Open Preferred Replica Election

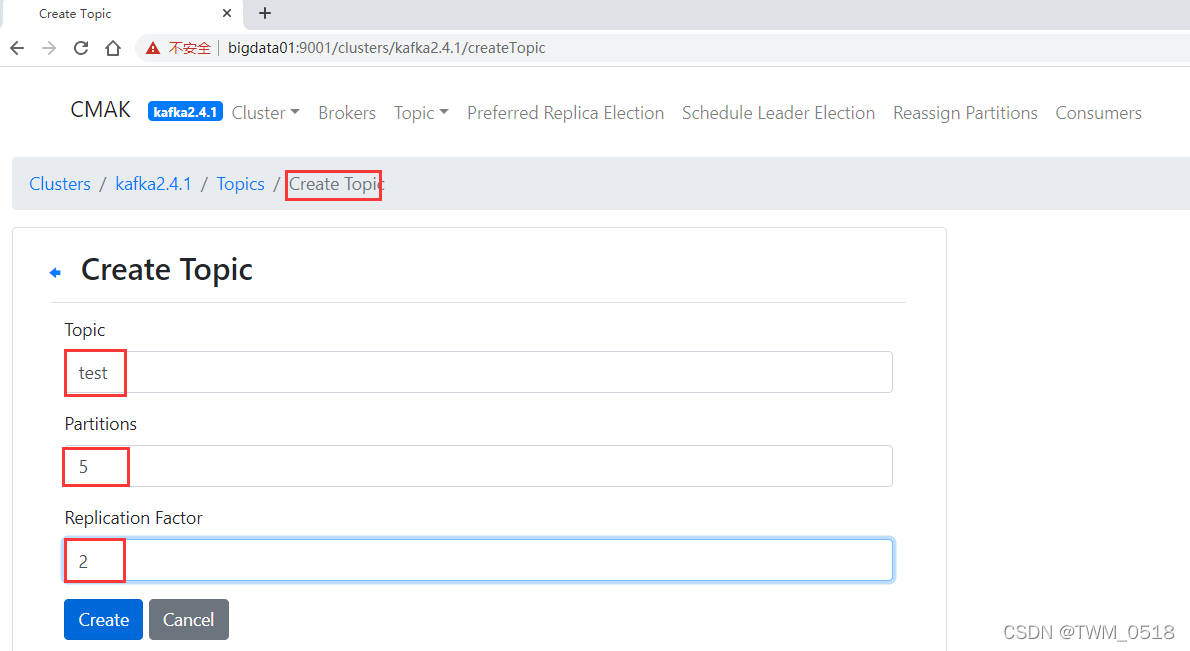tap(565, 112)
